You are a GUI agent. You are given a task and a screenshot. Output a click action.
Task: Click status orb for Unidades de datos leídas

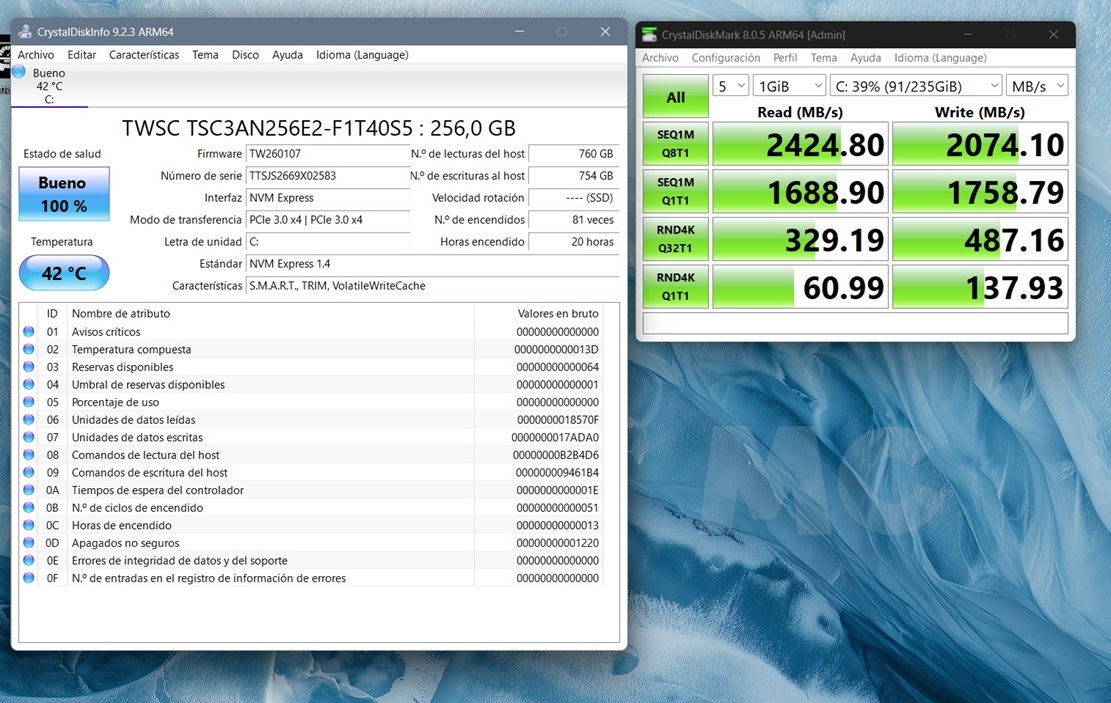coord(28,420)
